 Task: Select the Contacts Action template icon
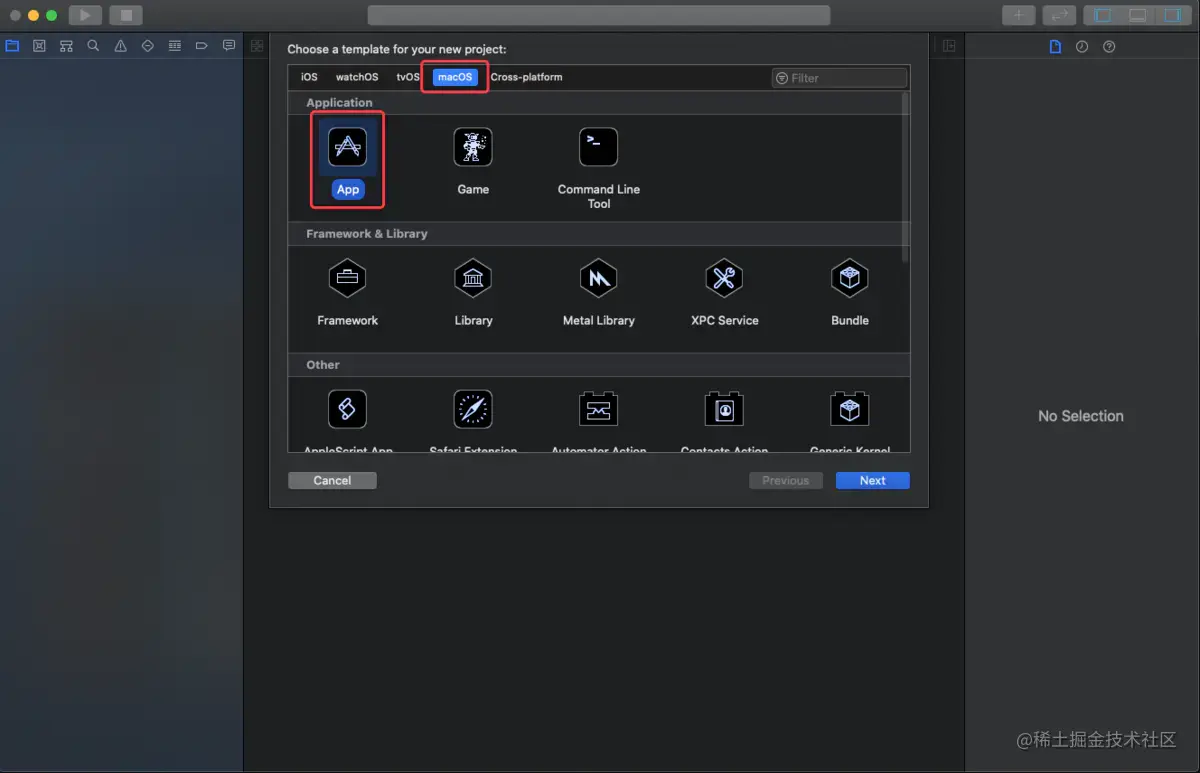724,409
